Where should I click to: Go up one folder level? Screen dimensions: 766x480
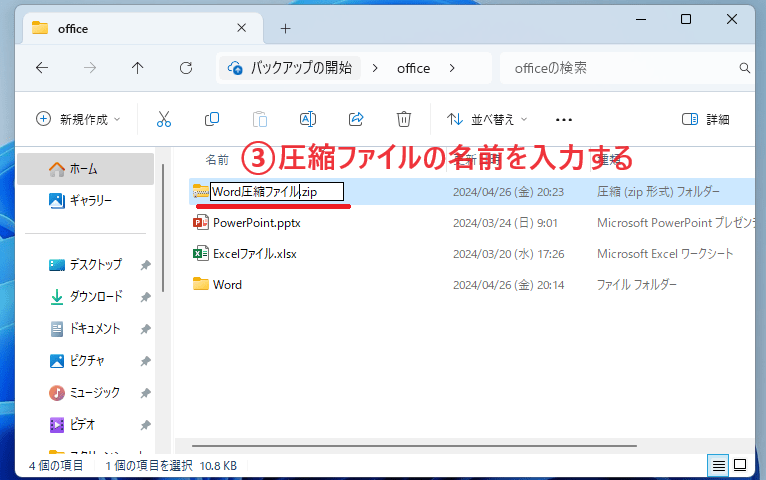[x=138, y=68]
